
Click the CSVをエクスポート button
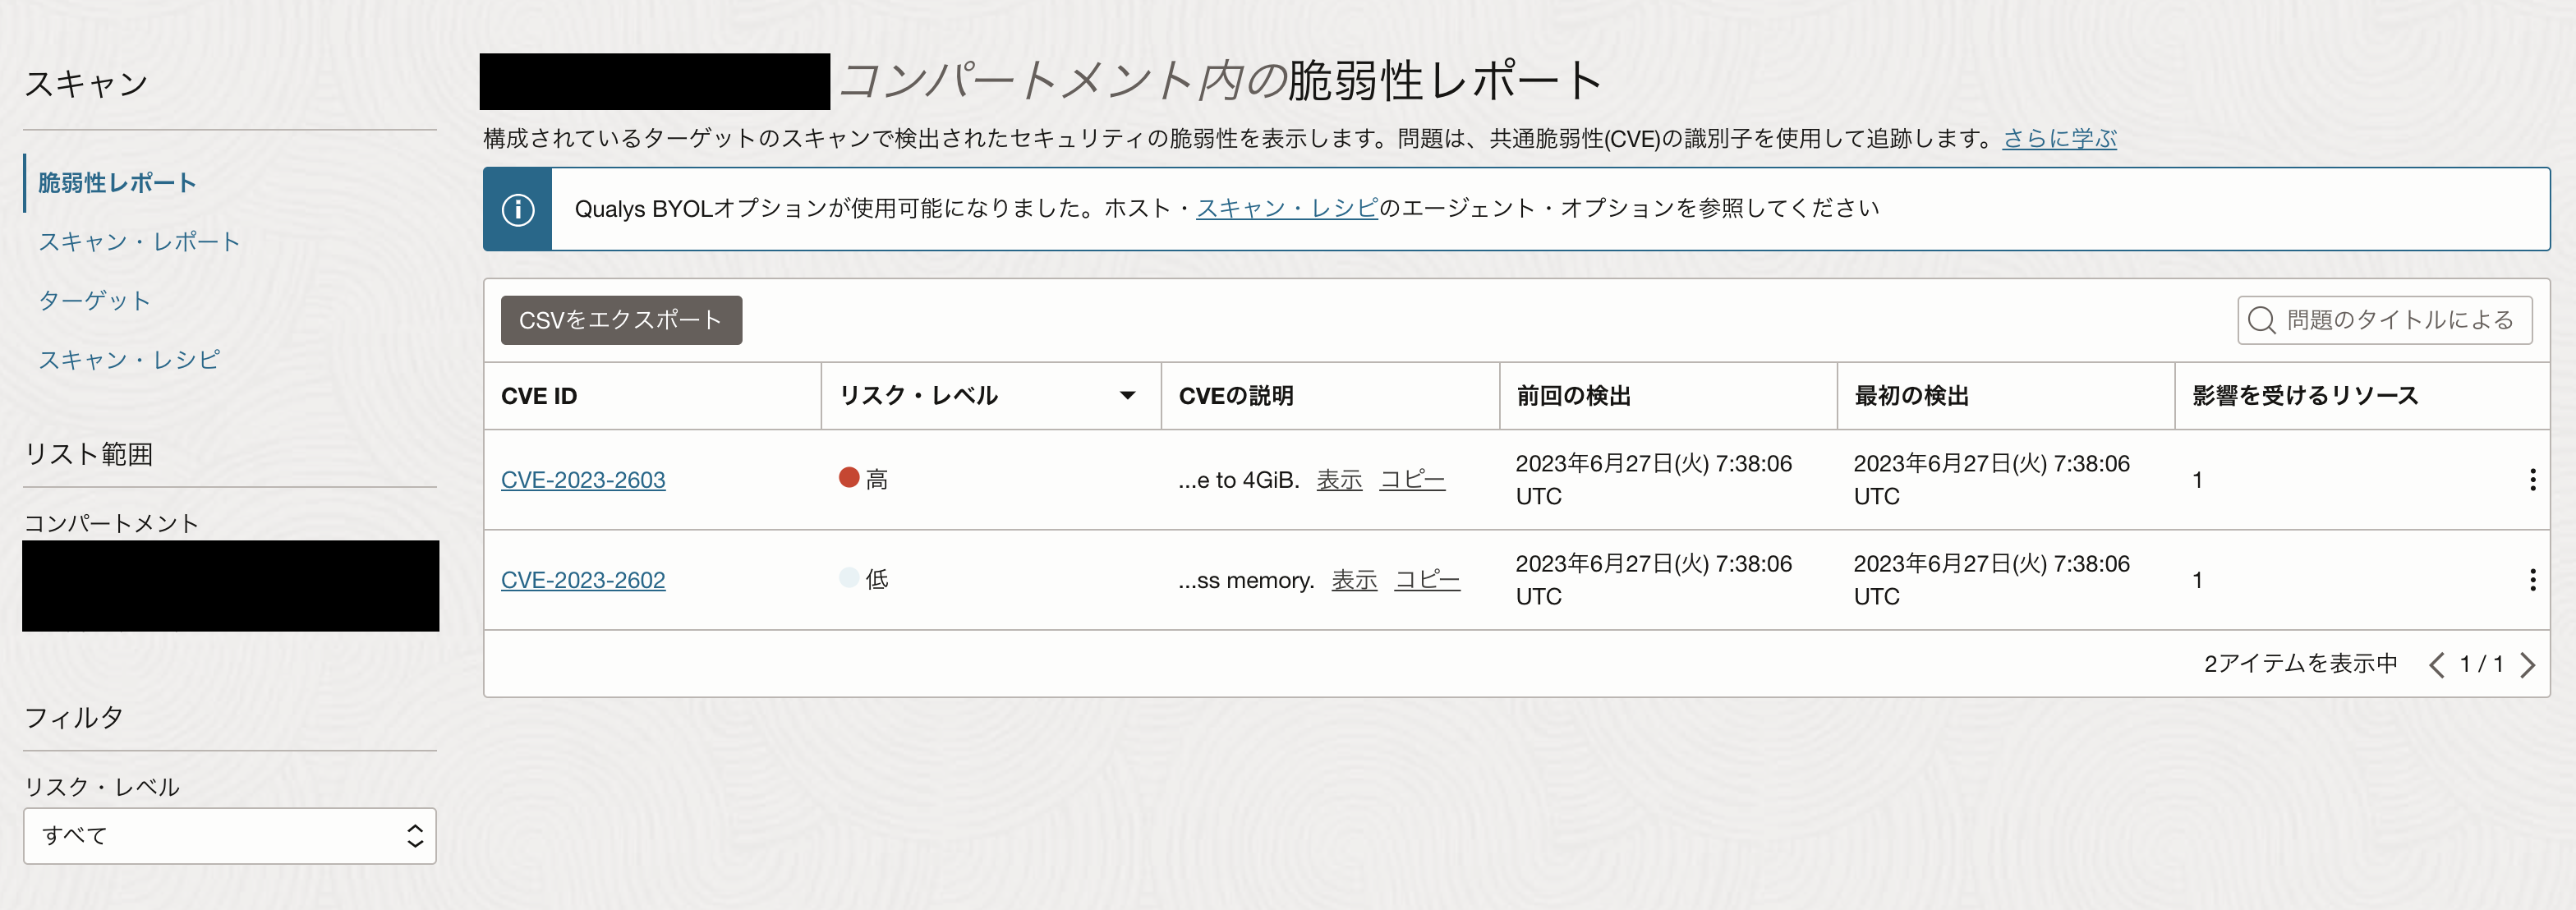pos(620,320)
